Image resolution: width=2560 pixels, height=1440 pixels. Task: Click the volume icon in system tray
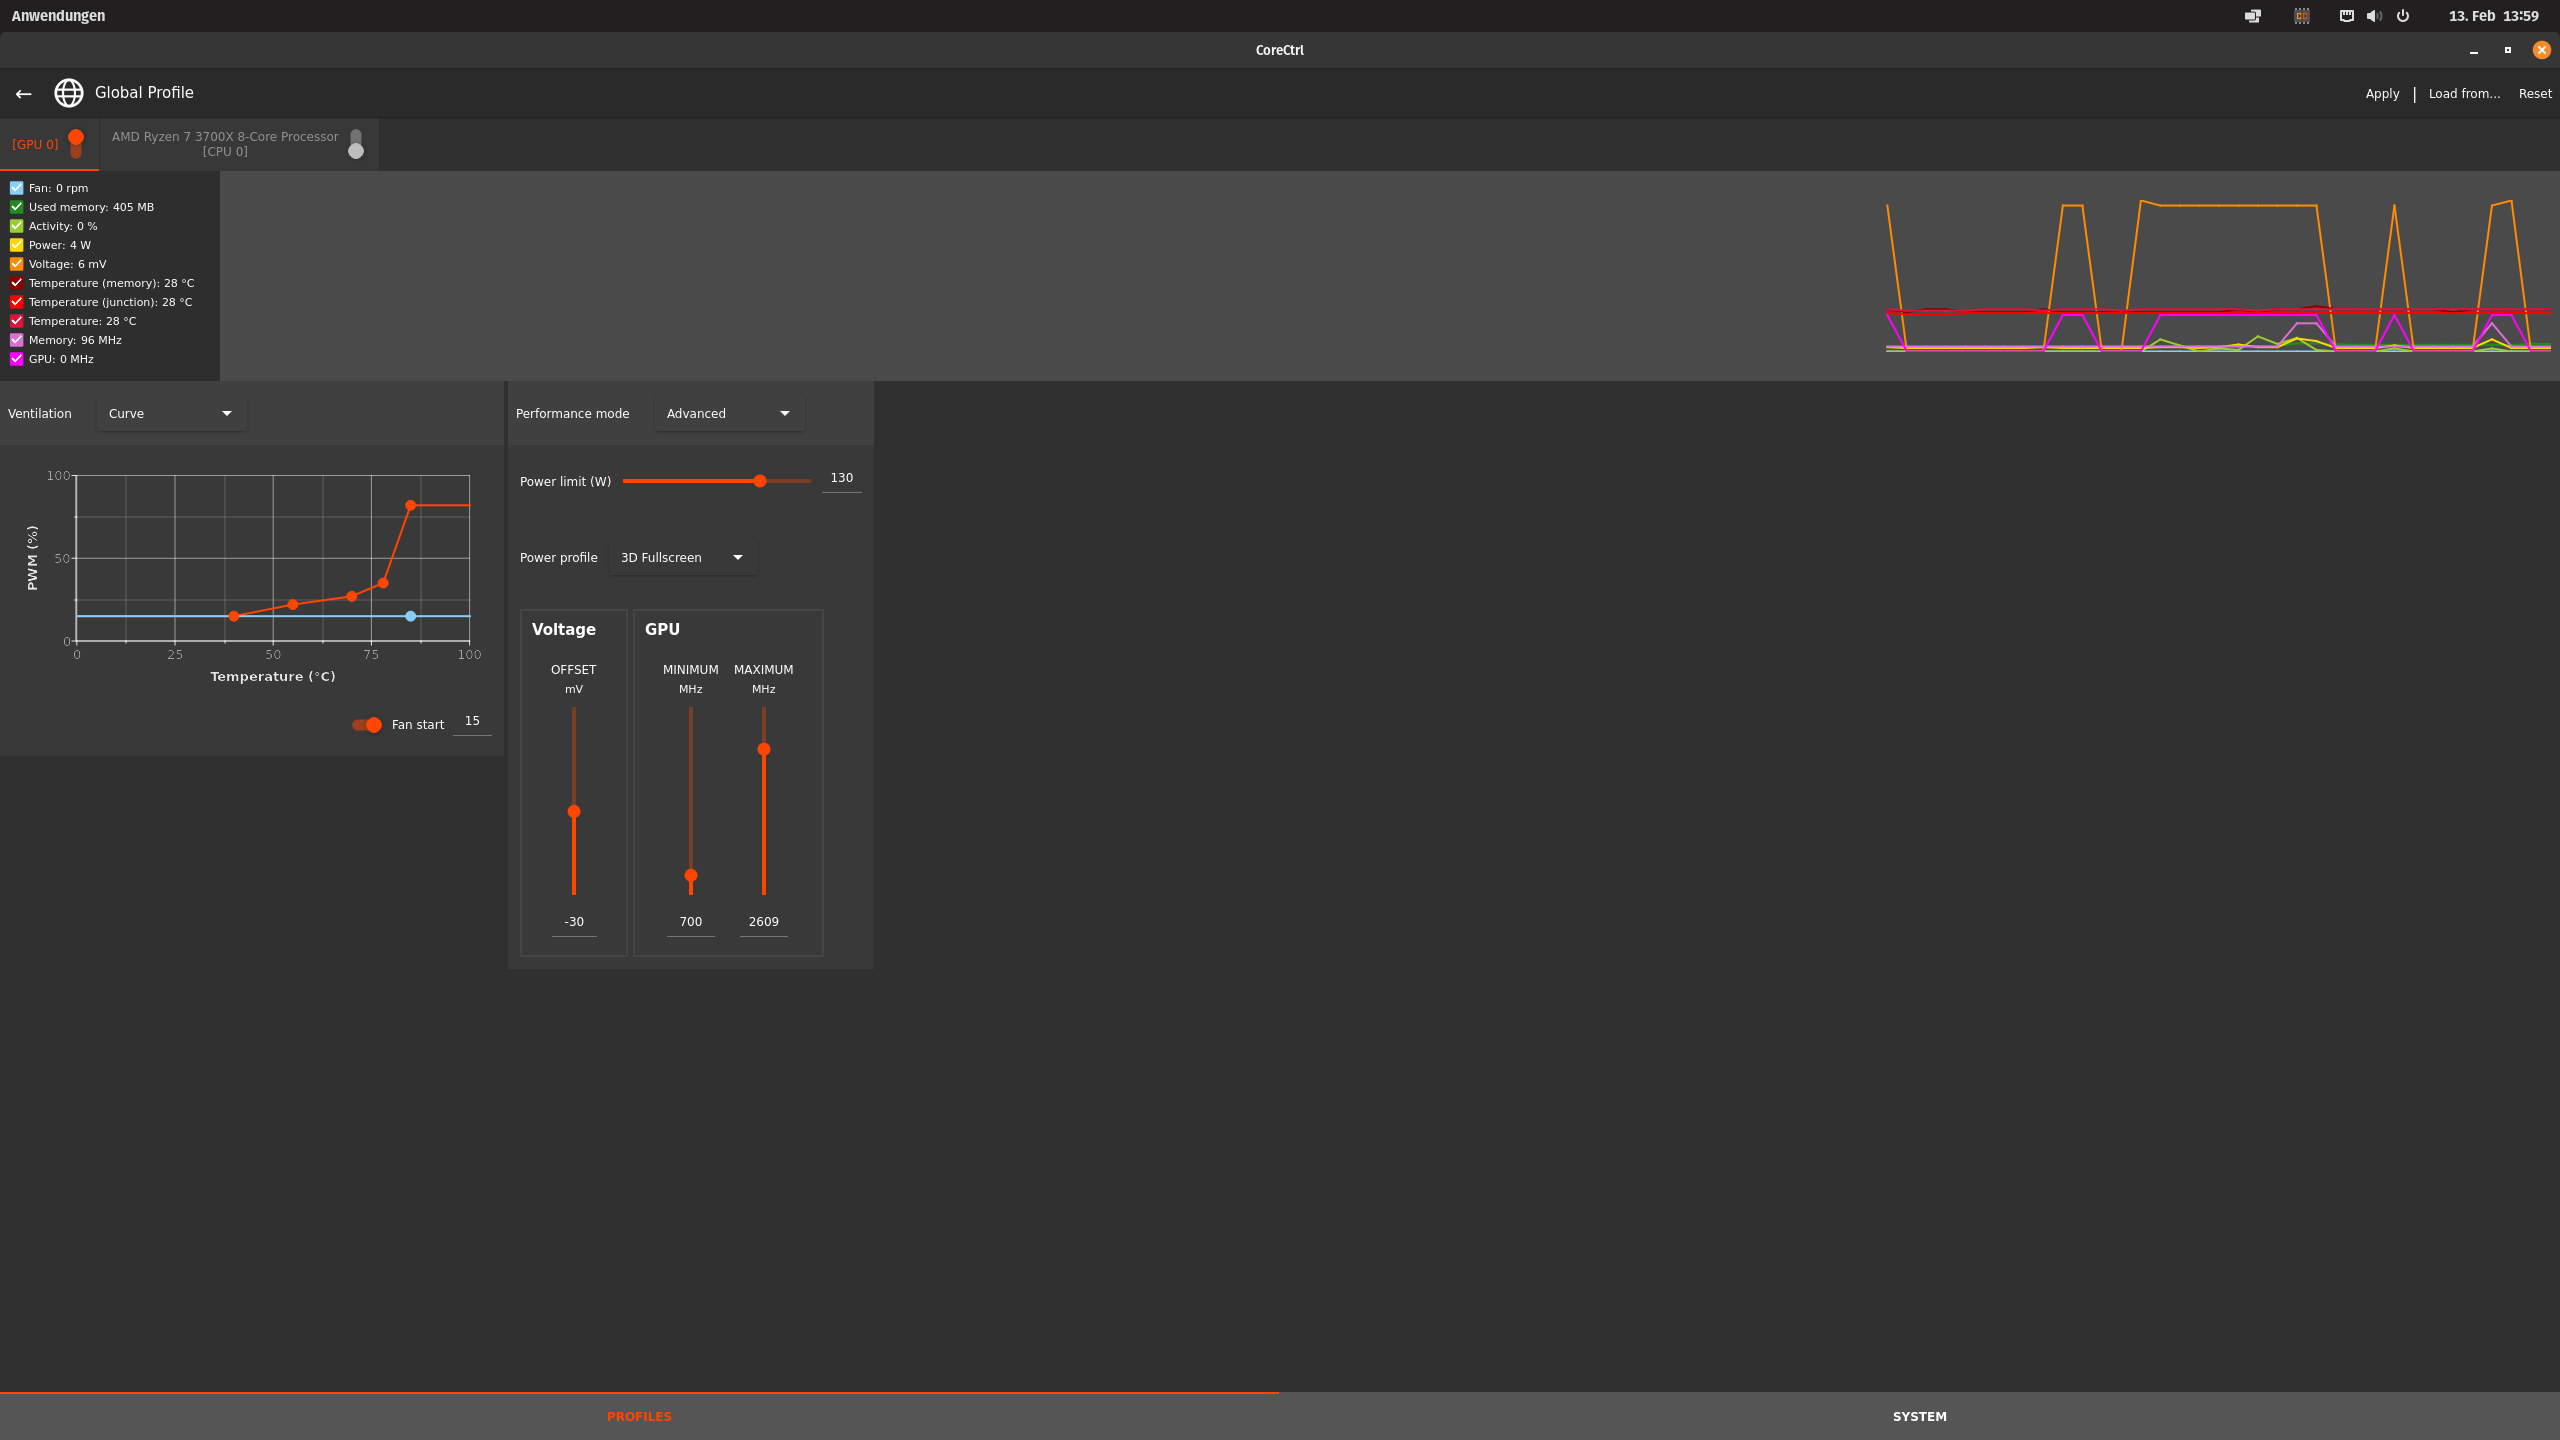(2374, 16)
